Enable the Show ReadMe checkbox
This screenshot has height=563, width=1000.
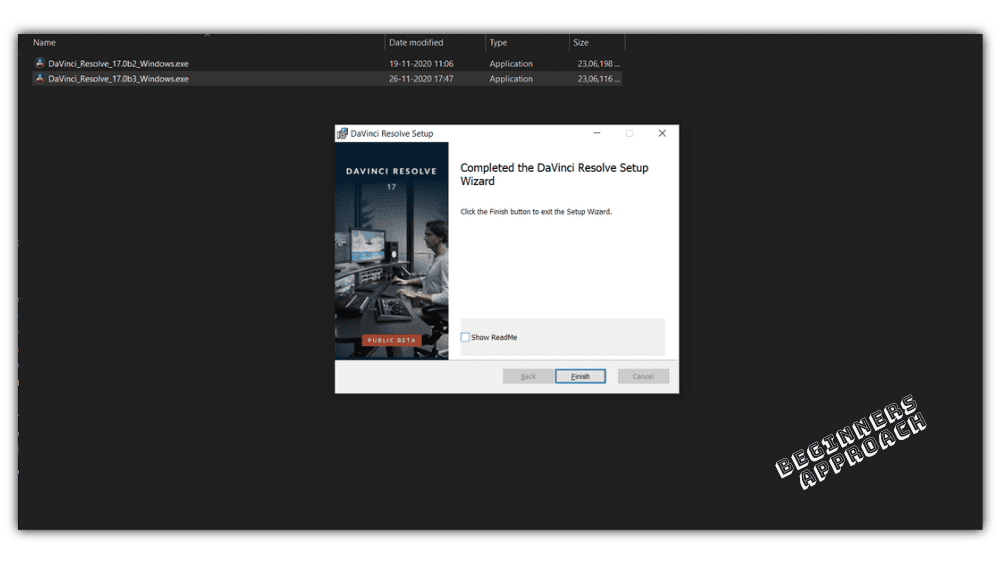click(x=465, y=337)
